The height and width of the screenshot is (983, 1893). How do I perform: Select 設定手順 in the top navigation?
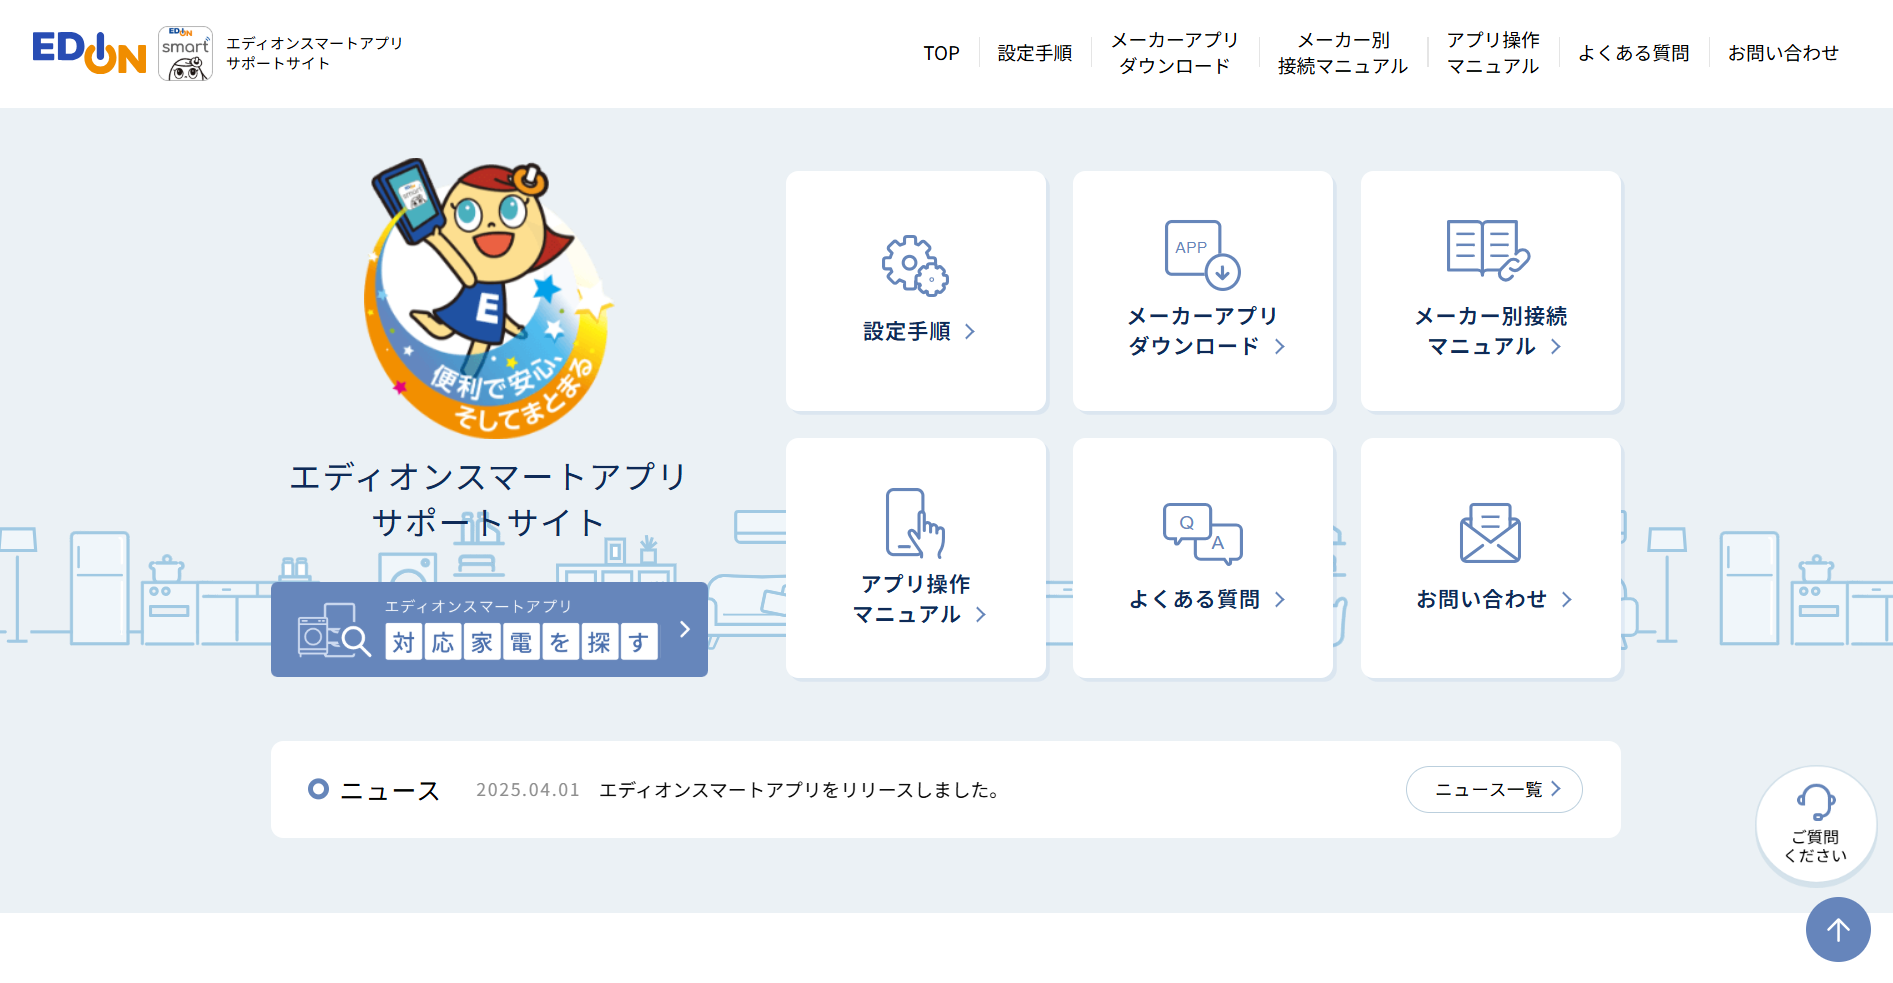pos(1034,54)
